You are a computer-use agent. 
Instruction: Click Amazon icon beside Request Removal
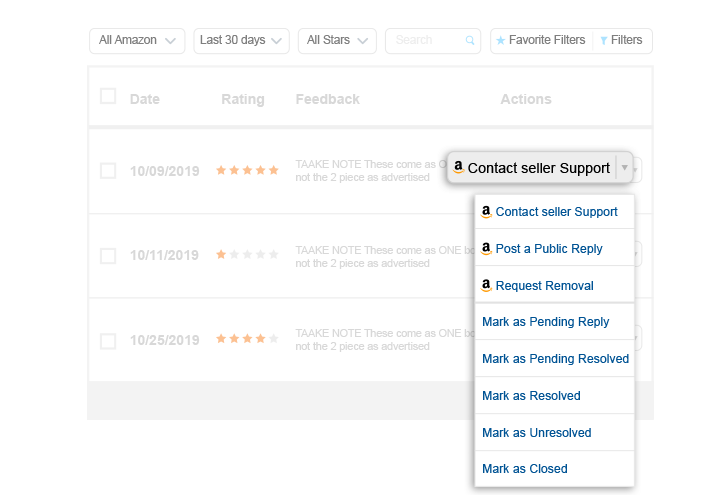point(486,286)
